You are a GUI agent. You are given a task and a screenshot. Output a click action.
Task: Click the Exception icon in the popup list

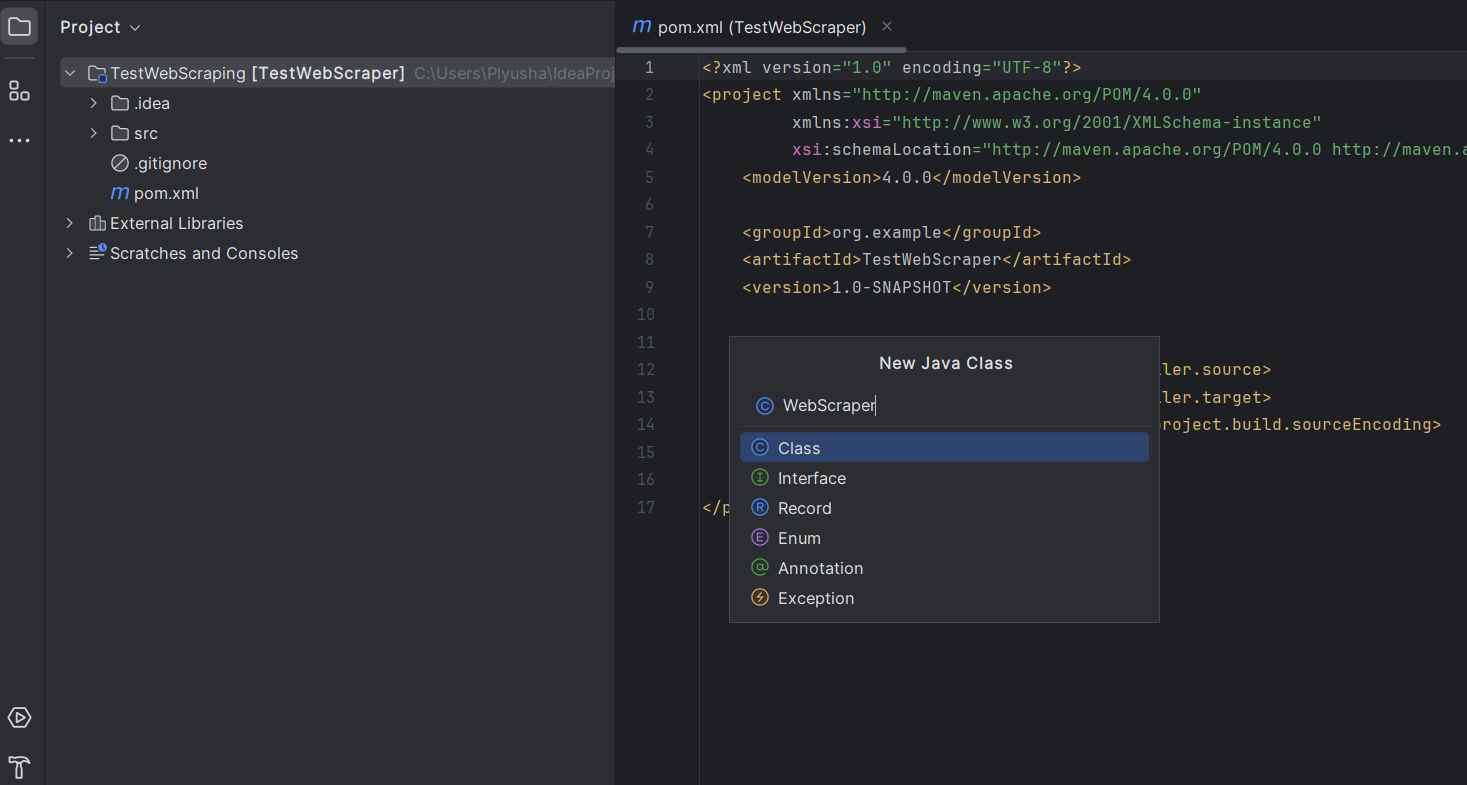coord(760,598)
